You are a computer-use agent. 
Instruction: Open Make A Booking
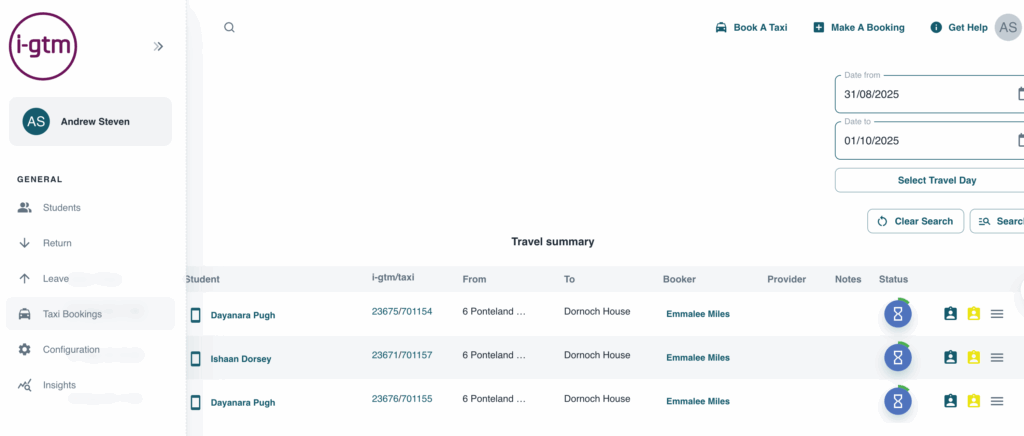(x=859, y=27)
